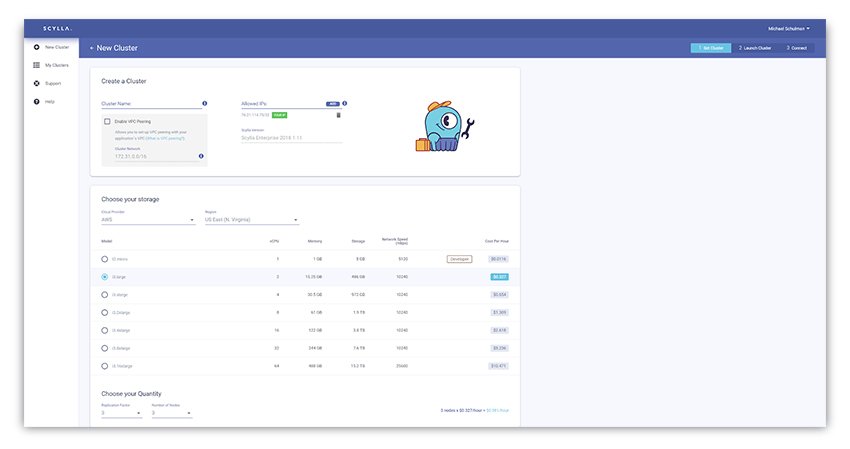Click the Support icon in sidebar
Screen dimensions: 850x449
tap(37, 83)
